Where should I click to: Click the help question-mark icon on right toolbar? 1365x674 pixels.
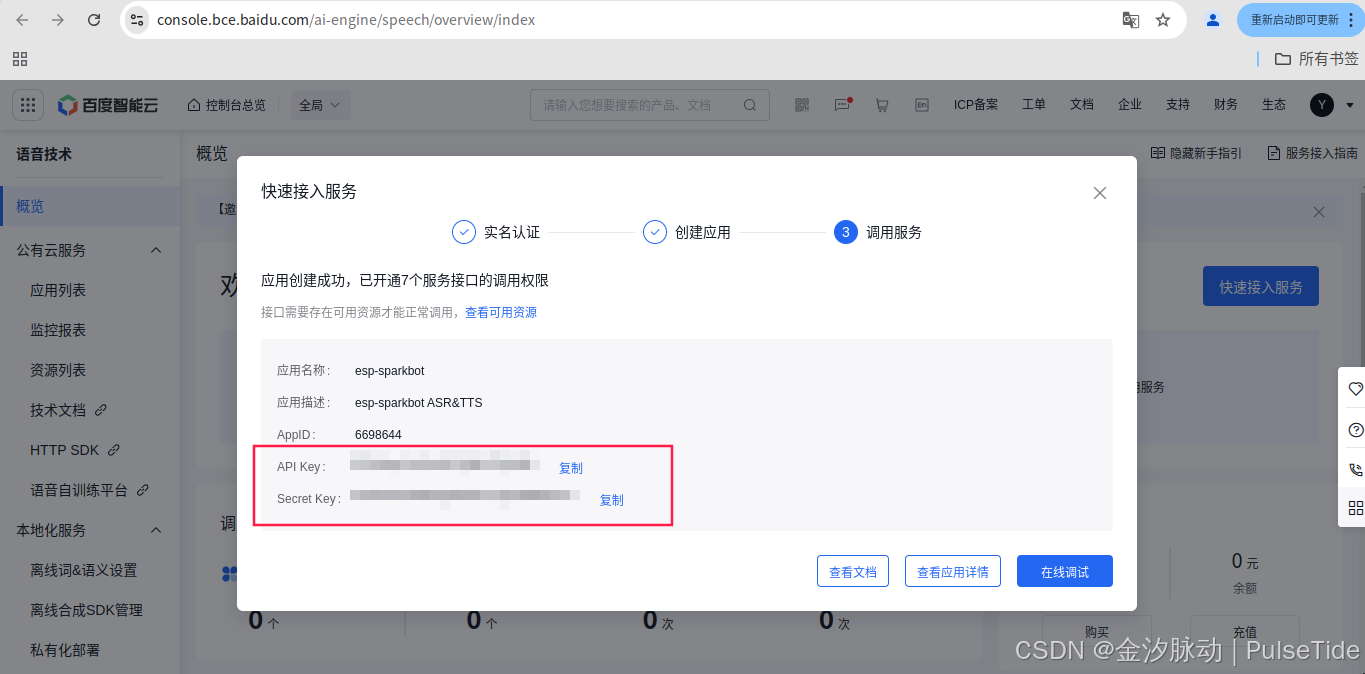1356,430
